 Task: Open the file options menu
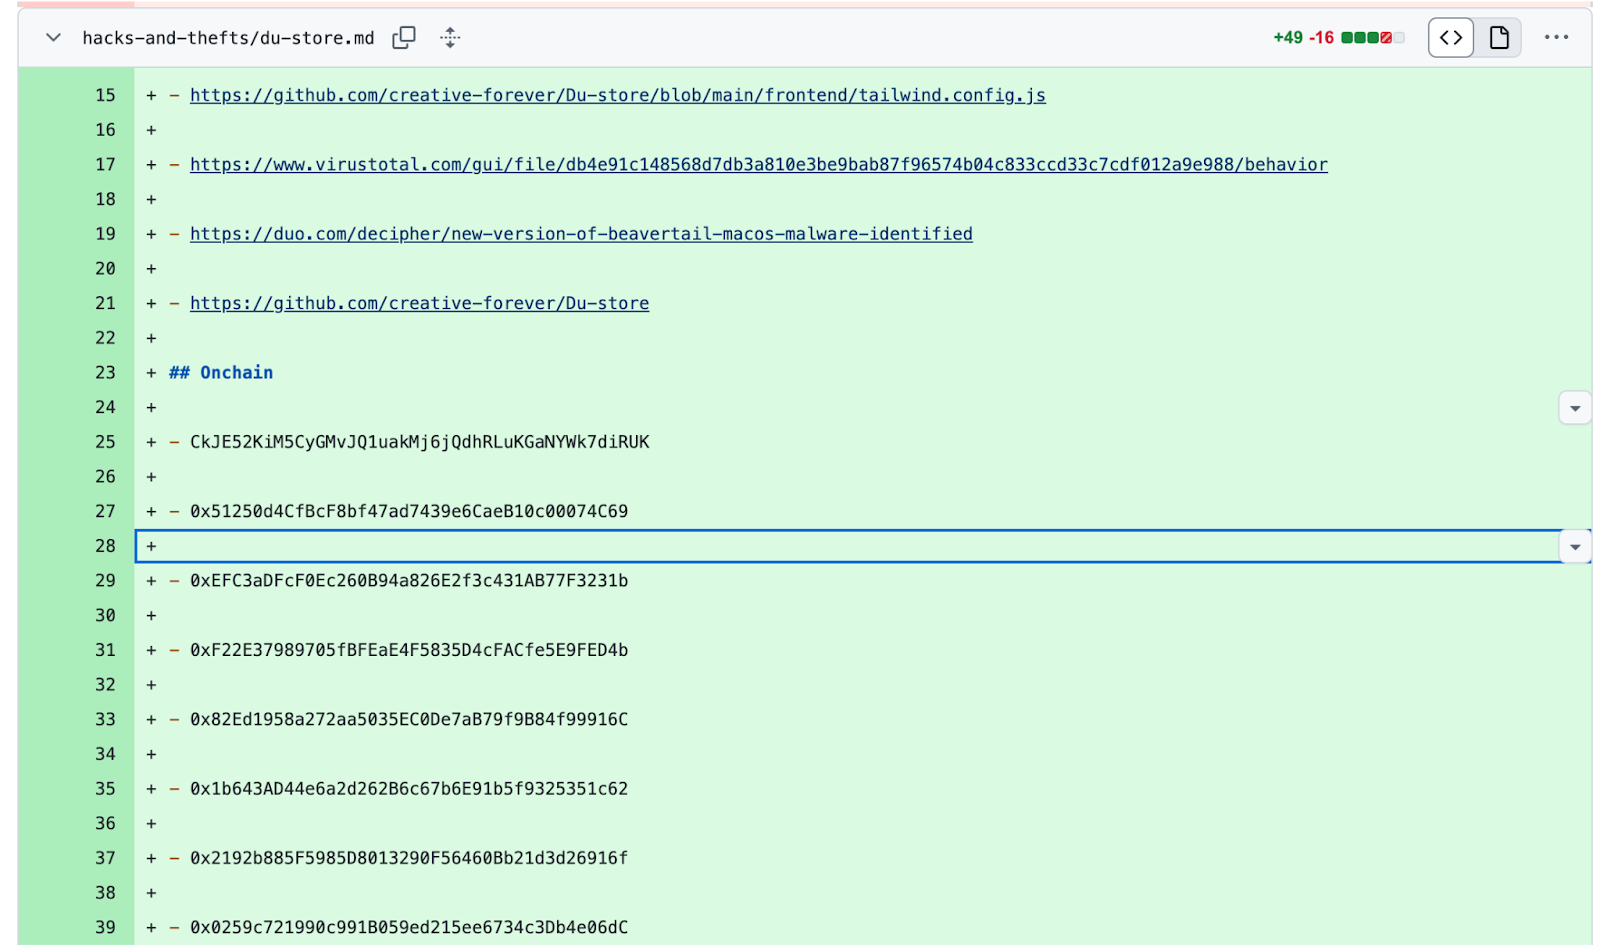click(1556, 38)
